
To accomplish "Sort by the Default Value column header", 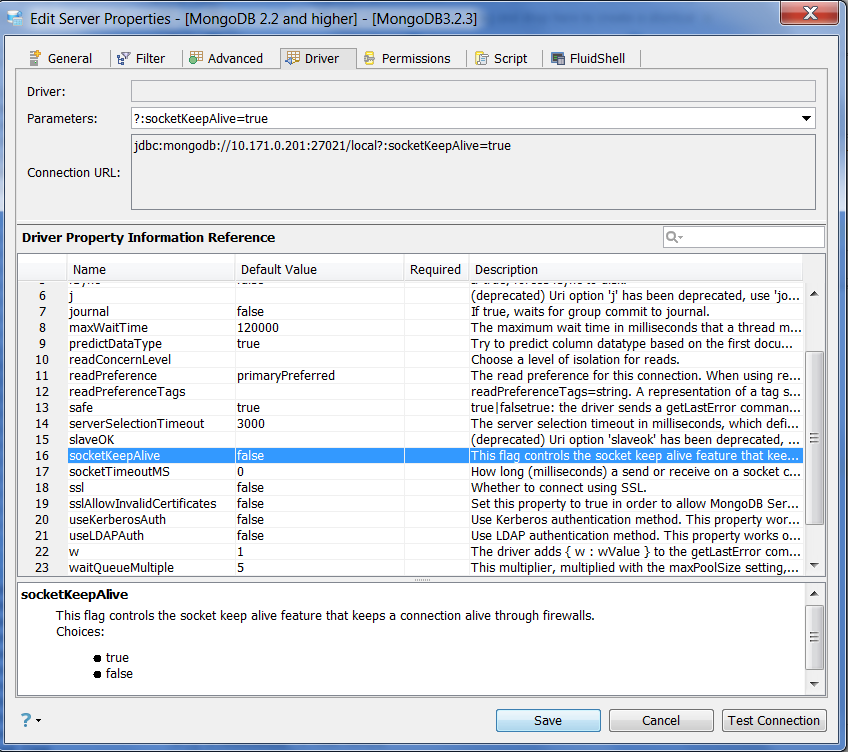I will click(319, 269).
